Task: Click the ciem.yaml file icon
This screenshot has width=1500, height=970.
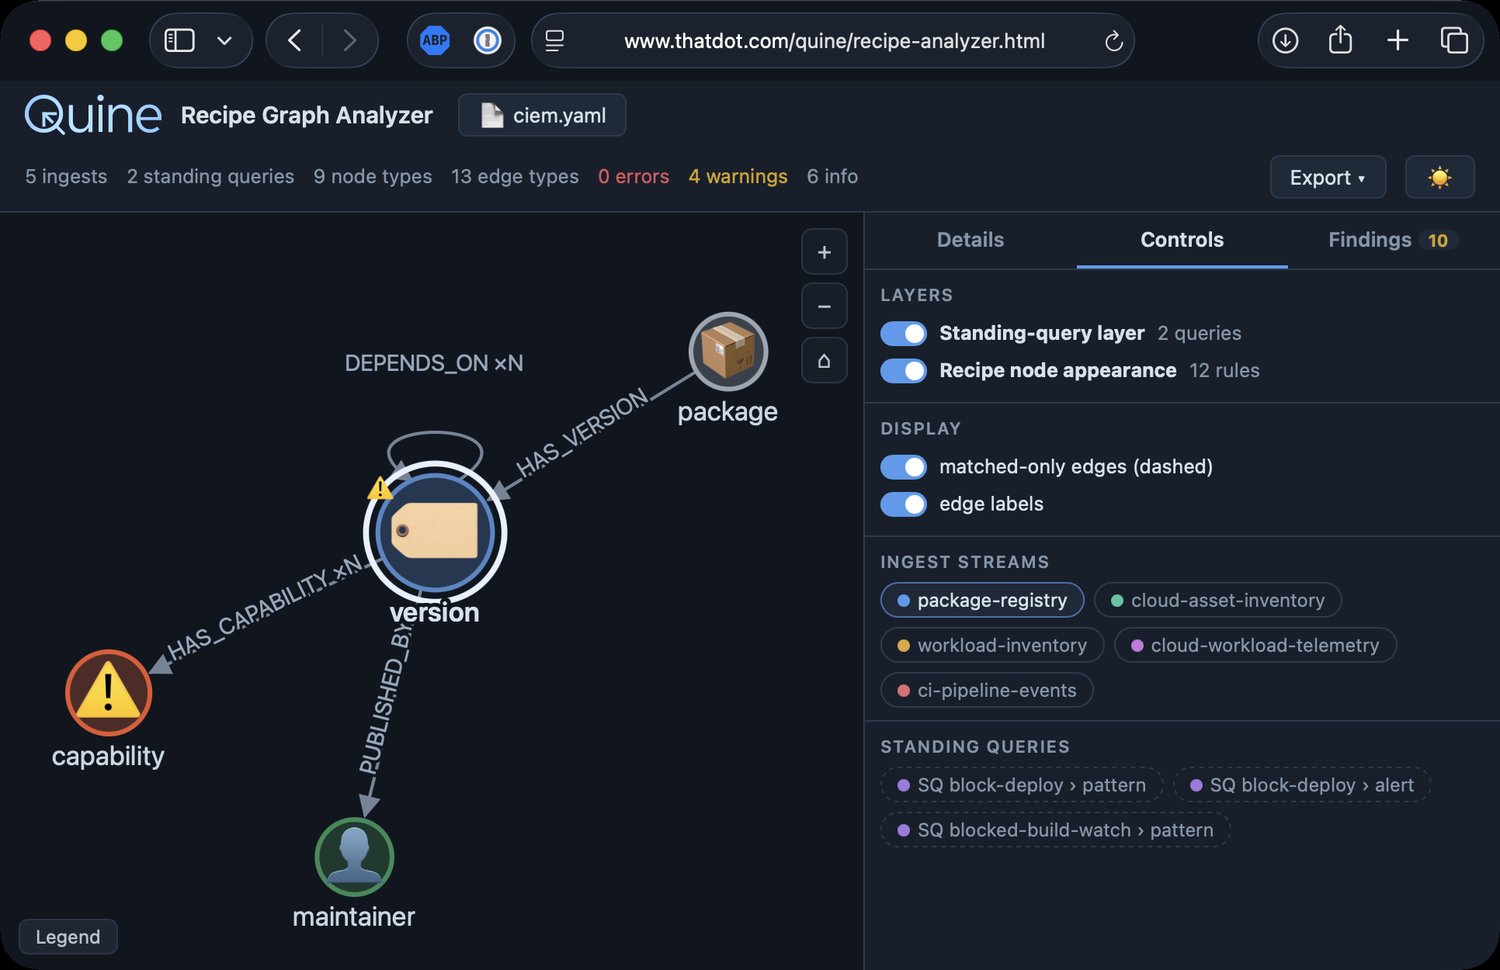Action: (x=492, y=115)
